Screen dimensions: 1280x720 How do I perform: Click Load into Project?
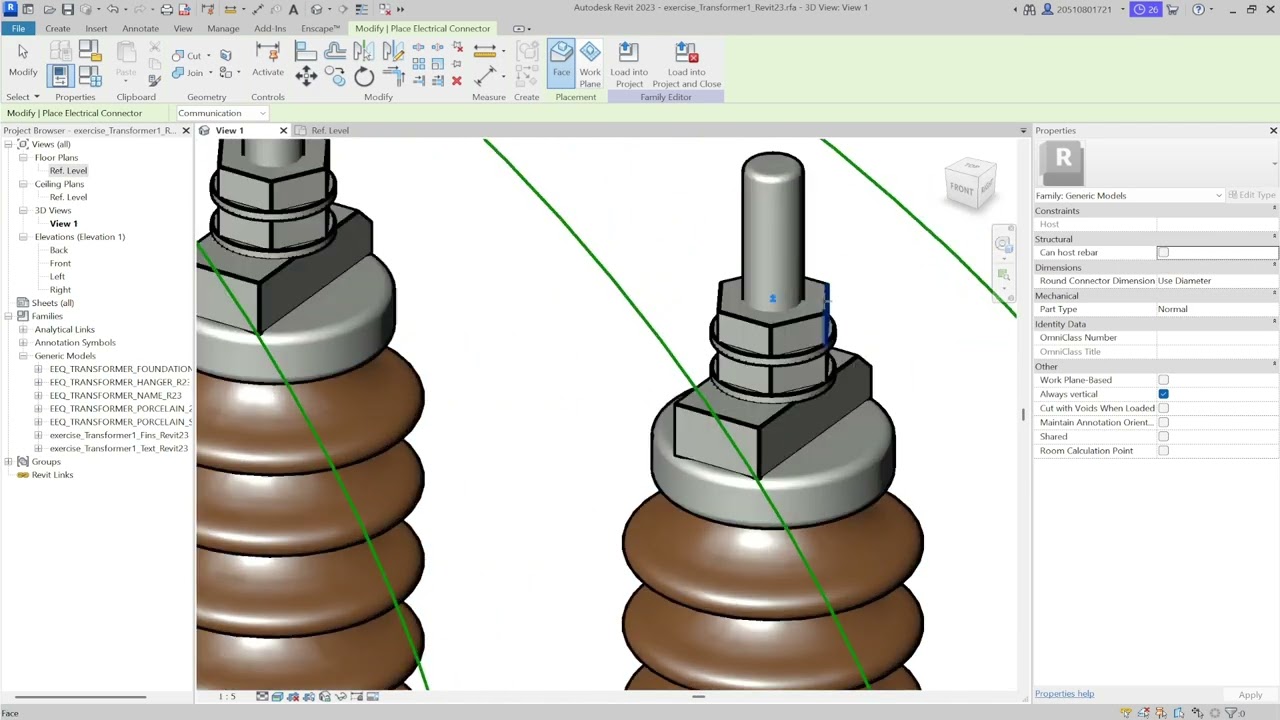point(629,65)
